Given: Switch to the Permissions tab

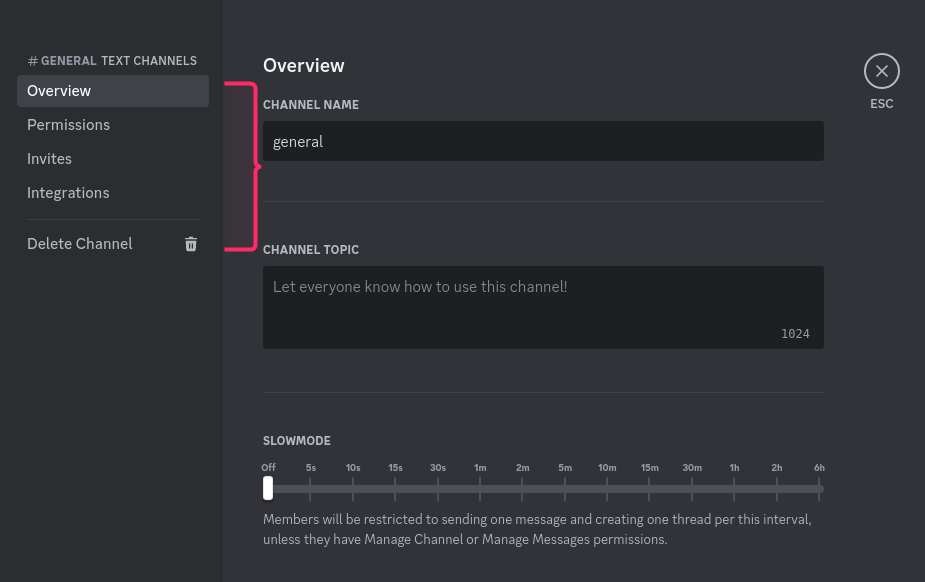Looking at the screenshot, I should 68,125.
